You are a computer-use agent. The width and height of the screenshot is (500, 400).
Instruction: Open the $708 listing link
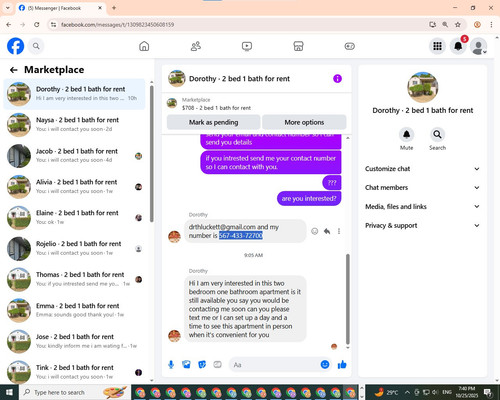[216, 108]
